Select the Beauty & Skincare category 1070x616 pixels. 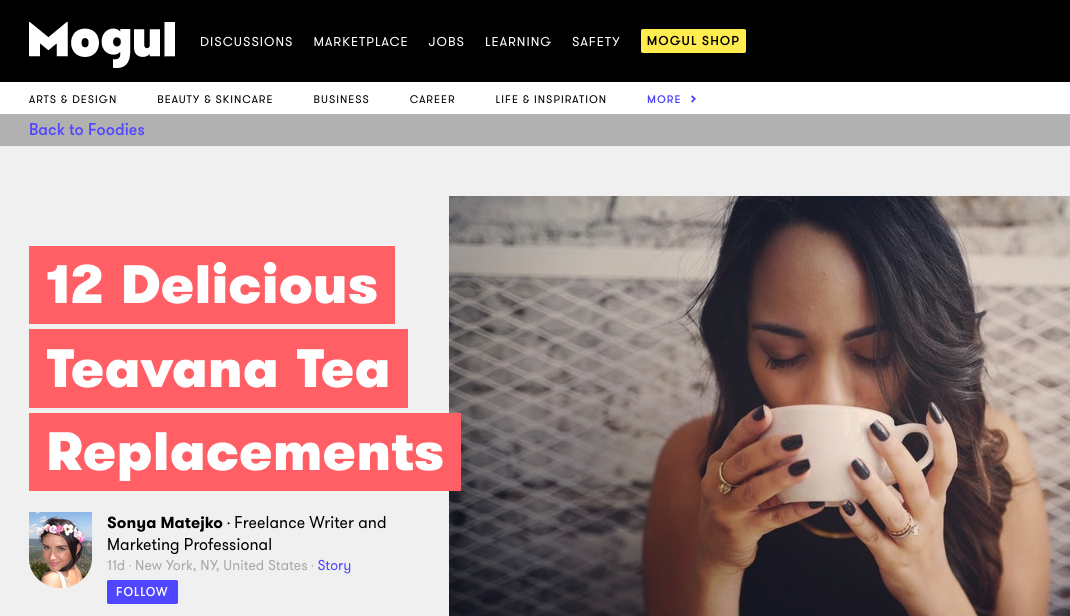tap(215, 99)
